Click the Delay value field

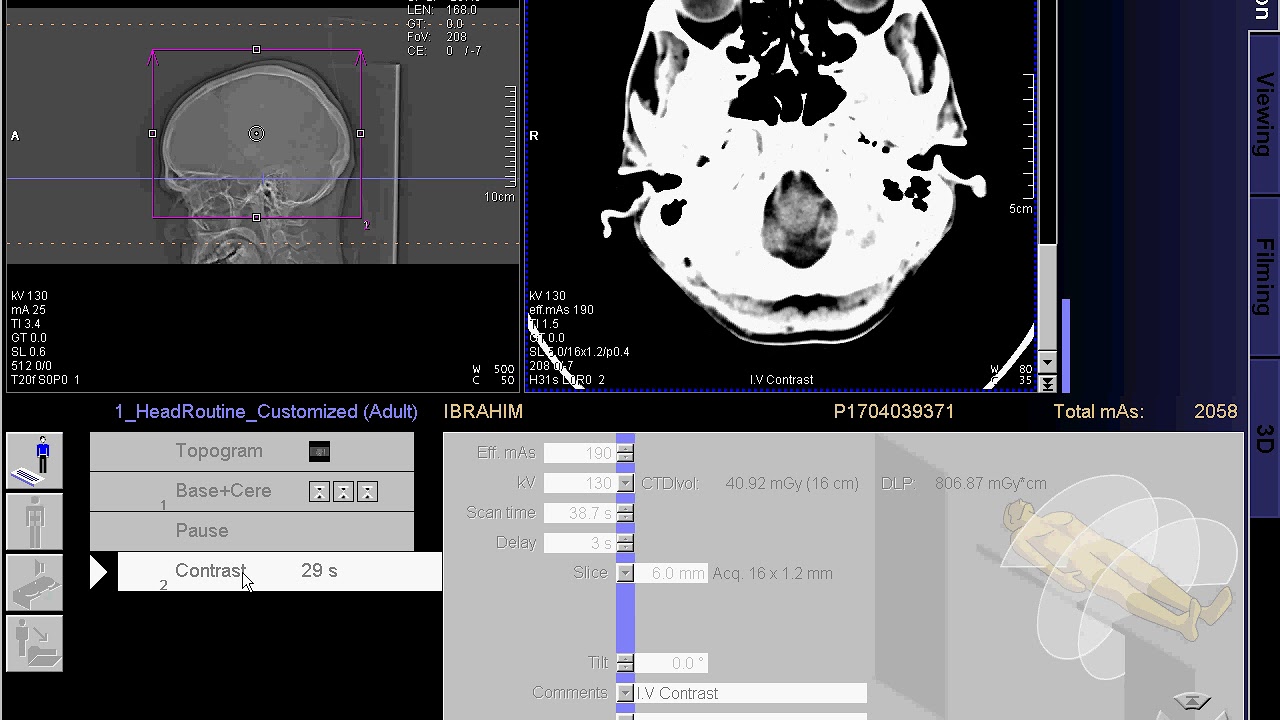[x=580, y=543]
